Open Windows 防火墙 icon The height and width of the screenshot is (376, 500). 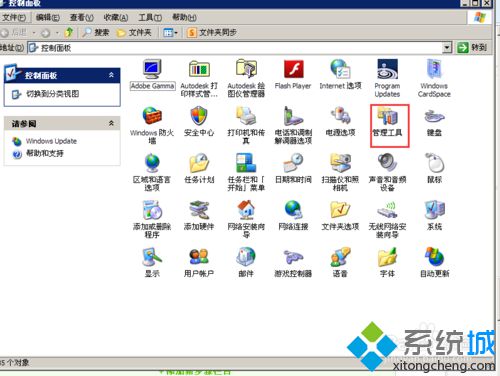(152, 125)
